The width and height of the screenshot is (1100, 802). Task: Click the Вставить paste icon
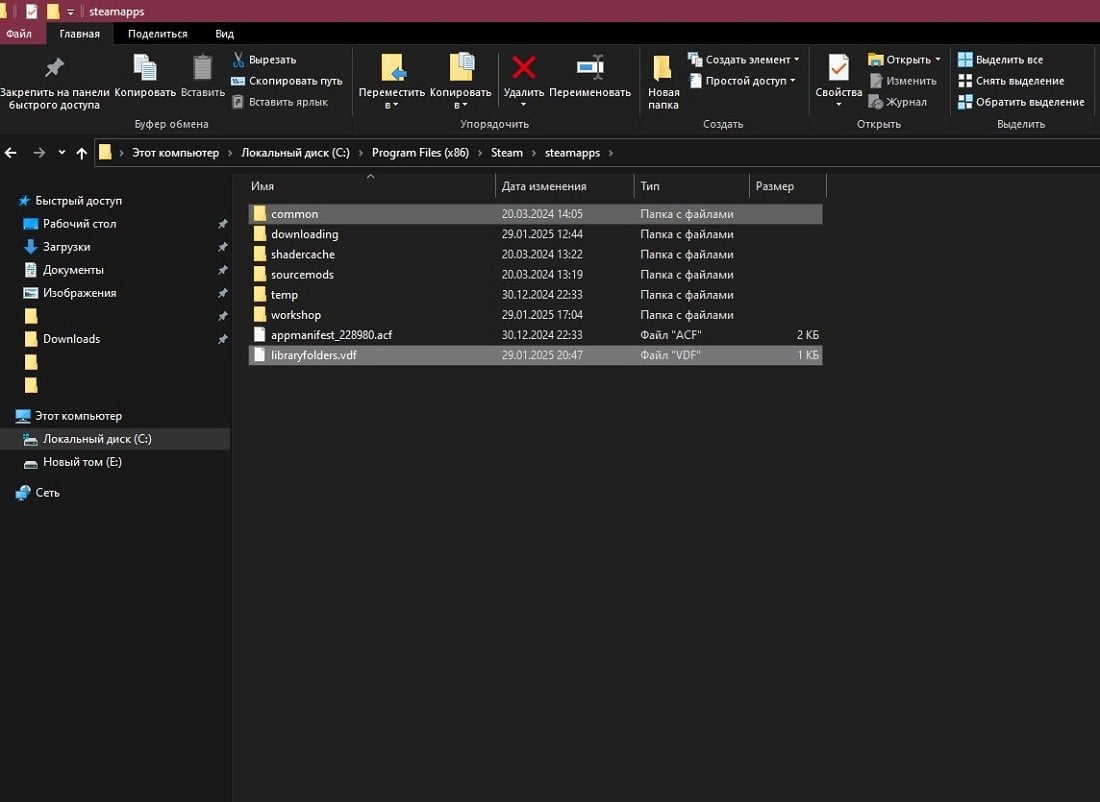[x=203, y=68]
